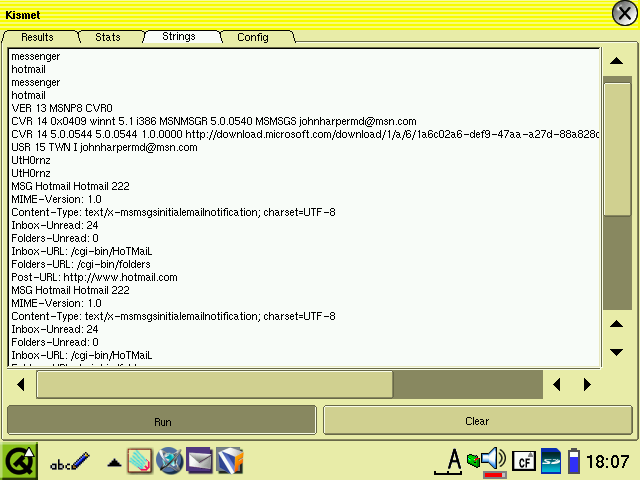Click the horizontal scrollbar's far-left arrow
The width and height of the screenshot is (640, 480).
21,384
